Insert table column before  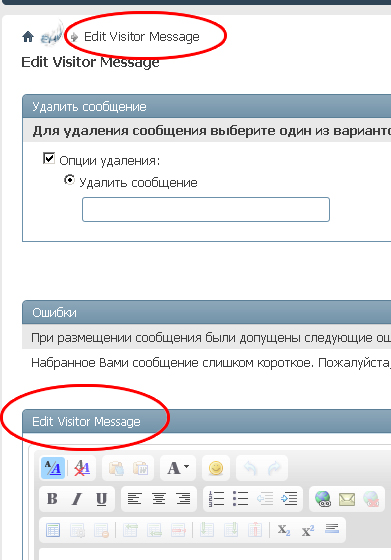(207, 530)
